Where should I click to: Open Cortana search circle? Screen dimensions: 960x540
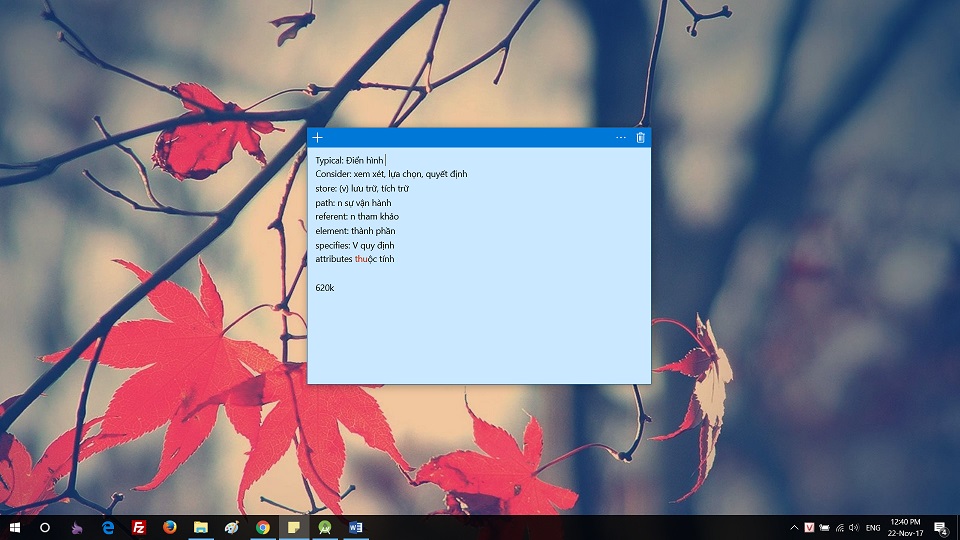point(45,527)
